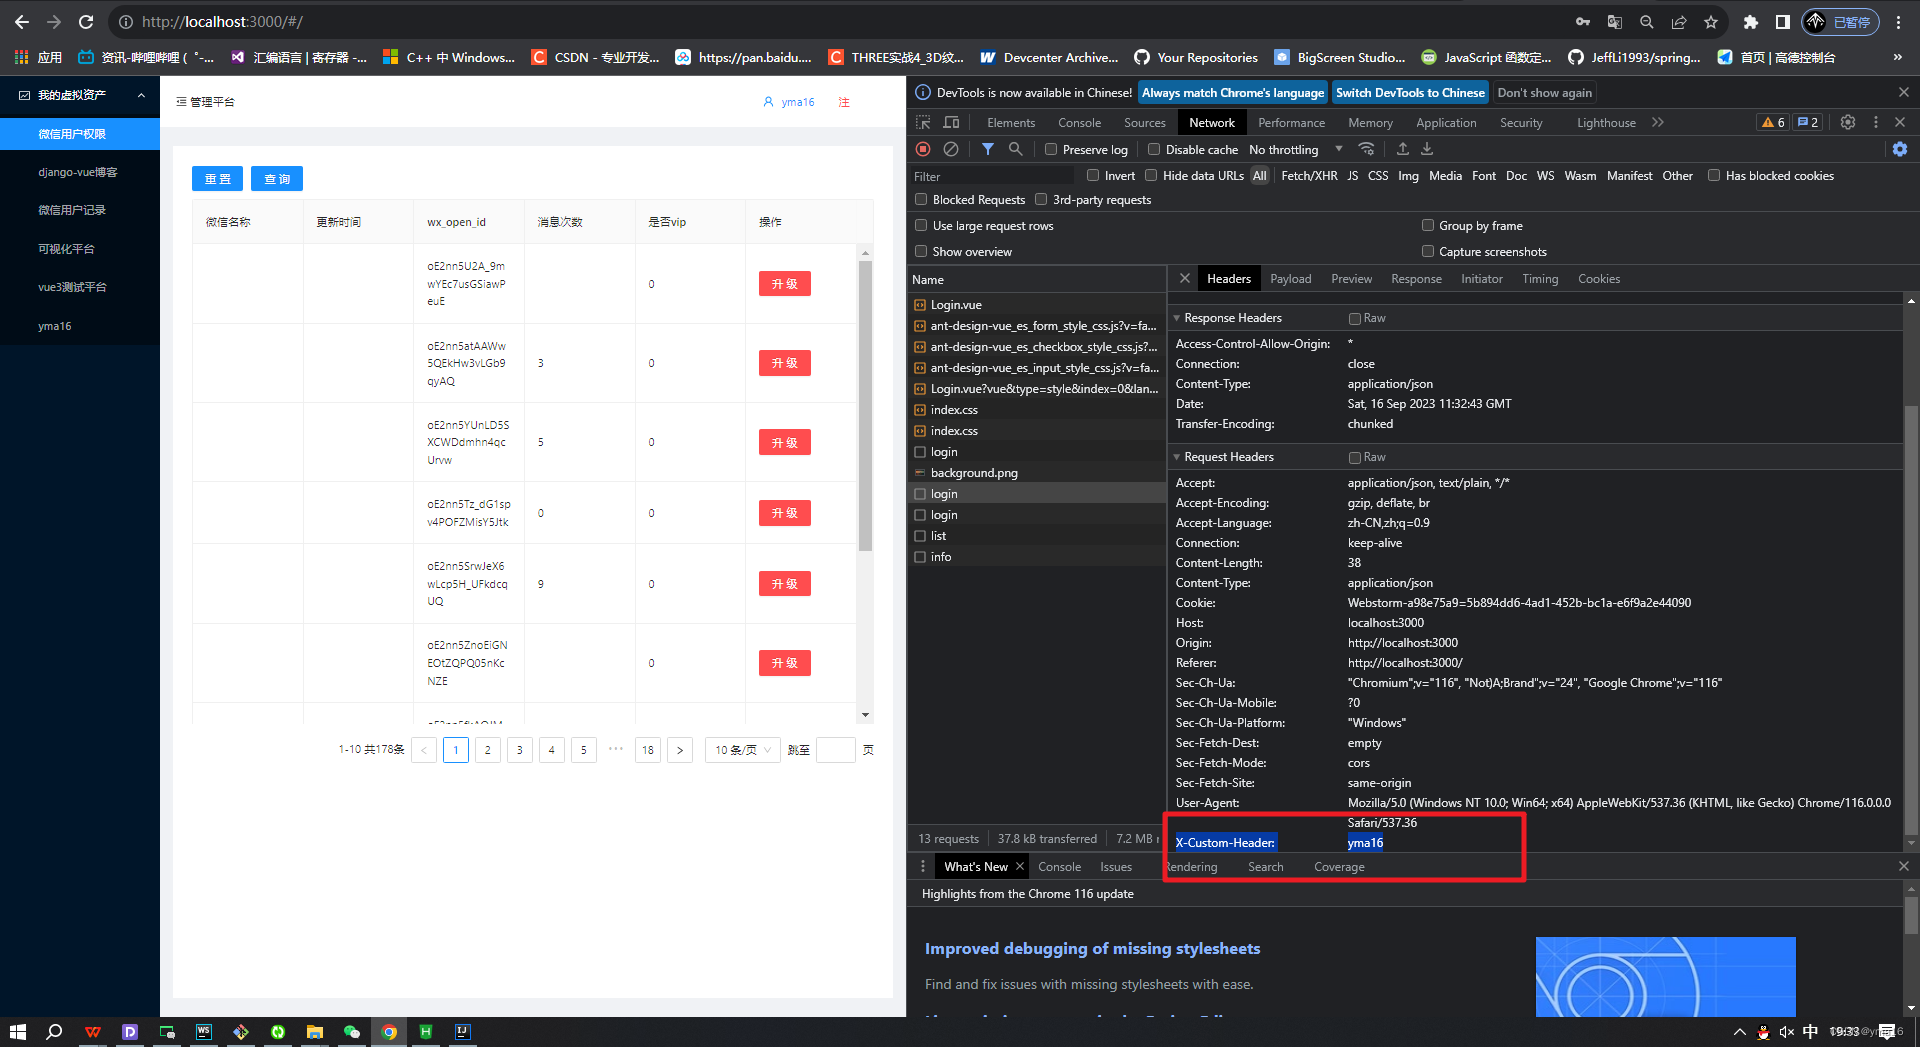This screenshot has width=1920, height=1047.
Task: Open the 10条/页 page size dropdown
Action: [x=742, y=750]
